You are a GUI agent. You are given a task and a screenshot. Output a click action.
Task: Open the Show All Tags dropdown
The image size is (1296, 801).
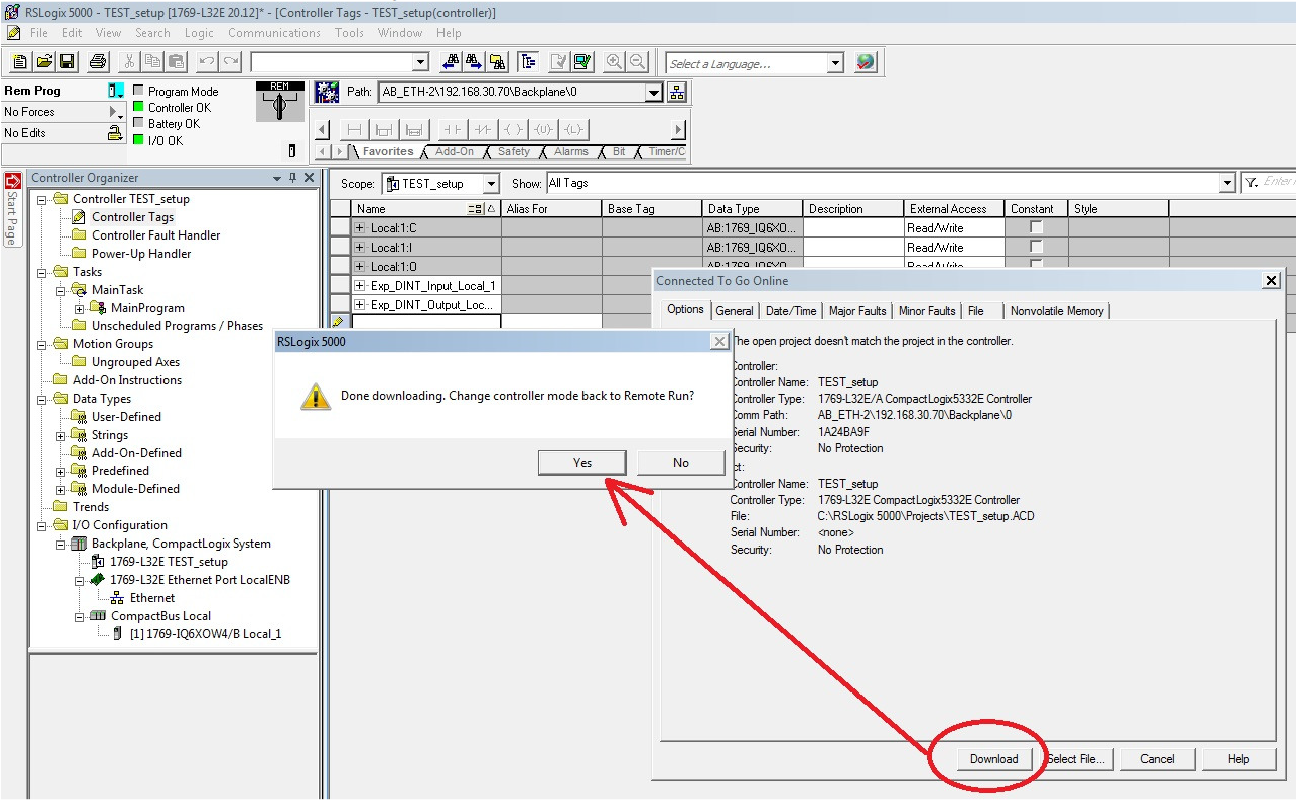pyautogui.click(x=1227, y=183)
